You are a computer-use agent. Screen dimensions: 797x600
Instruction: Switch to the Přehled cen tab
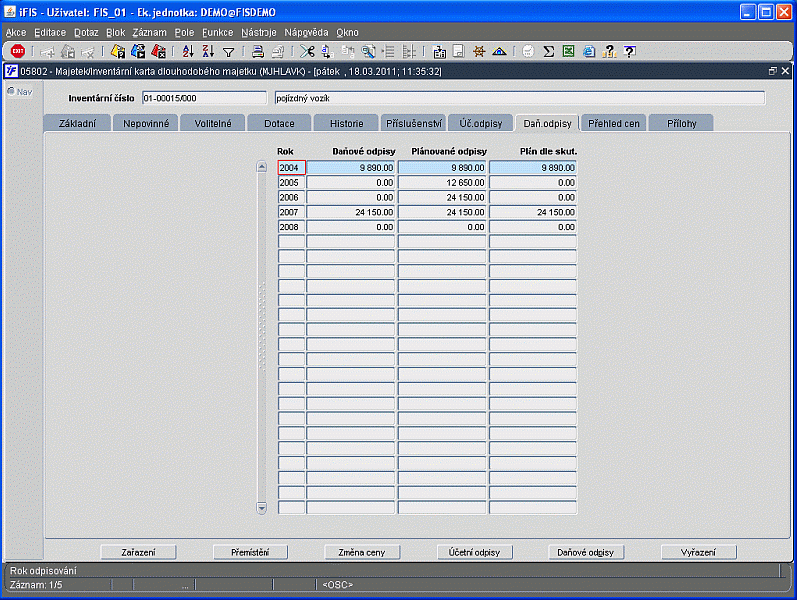pyautogui.click(x=614, y=123)
